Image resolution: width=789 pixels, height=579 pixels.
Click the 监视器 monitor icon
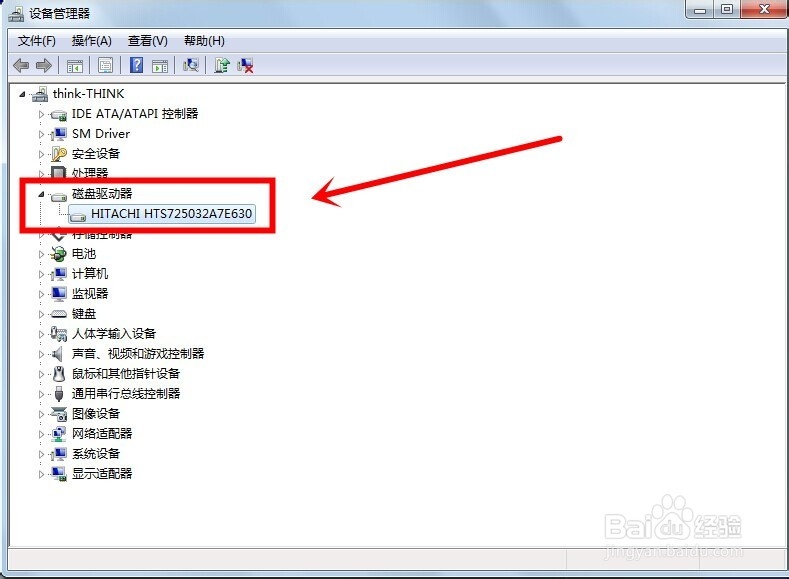click(59, 294)
